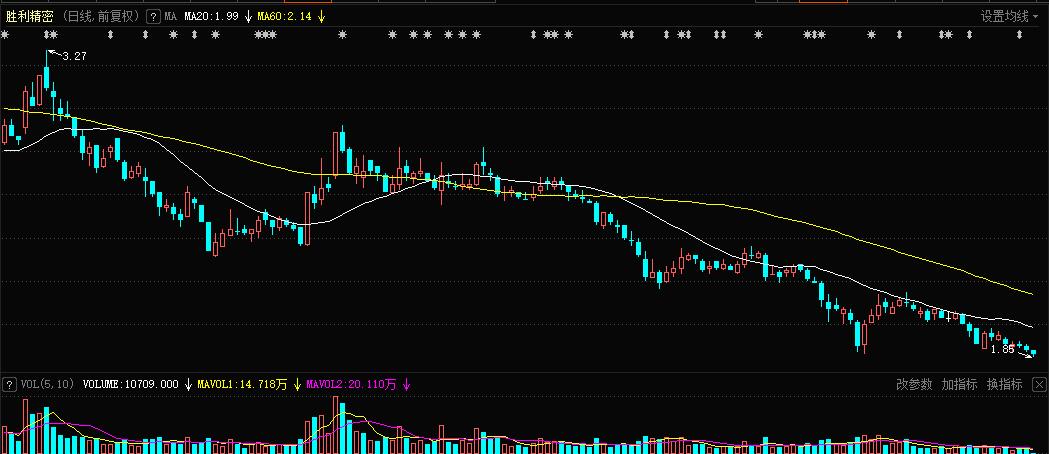Screen dimensions: 1049x454
Task: Click the 改参数 button
Action: coord(914,384)
